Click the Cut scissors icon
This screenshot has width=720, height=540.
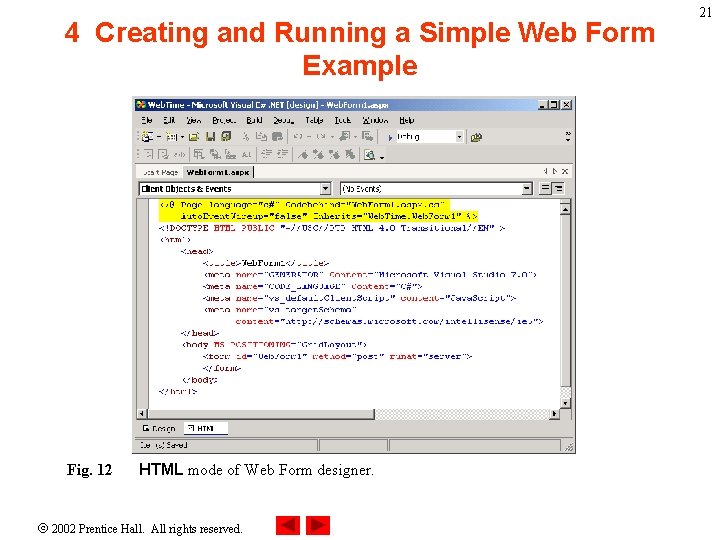[246, 136]
